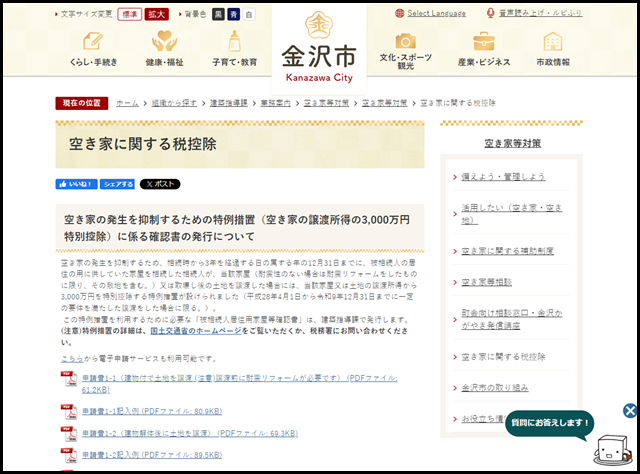This screenshot has height=474, width=640.
Task: Open 健康・福祉 heart-in-hands icon
Action: (164, 41)
